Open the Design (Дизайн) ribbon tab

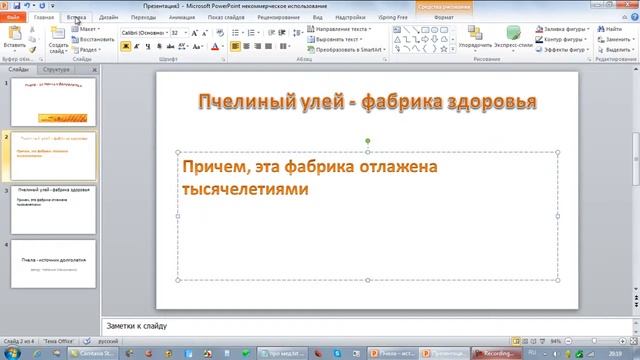(109, 18)
